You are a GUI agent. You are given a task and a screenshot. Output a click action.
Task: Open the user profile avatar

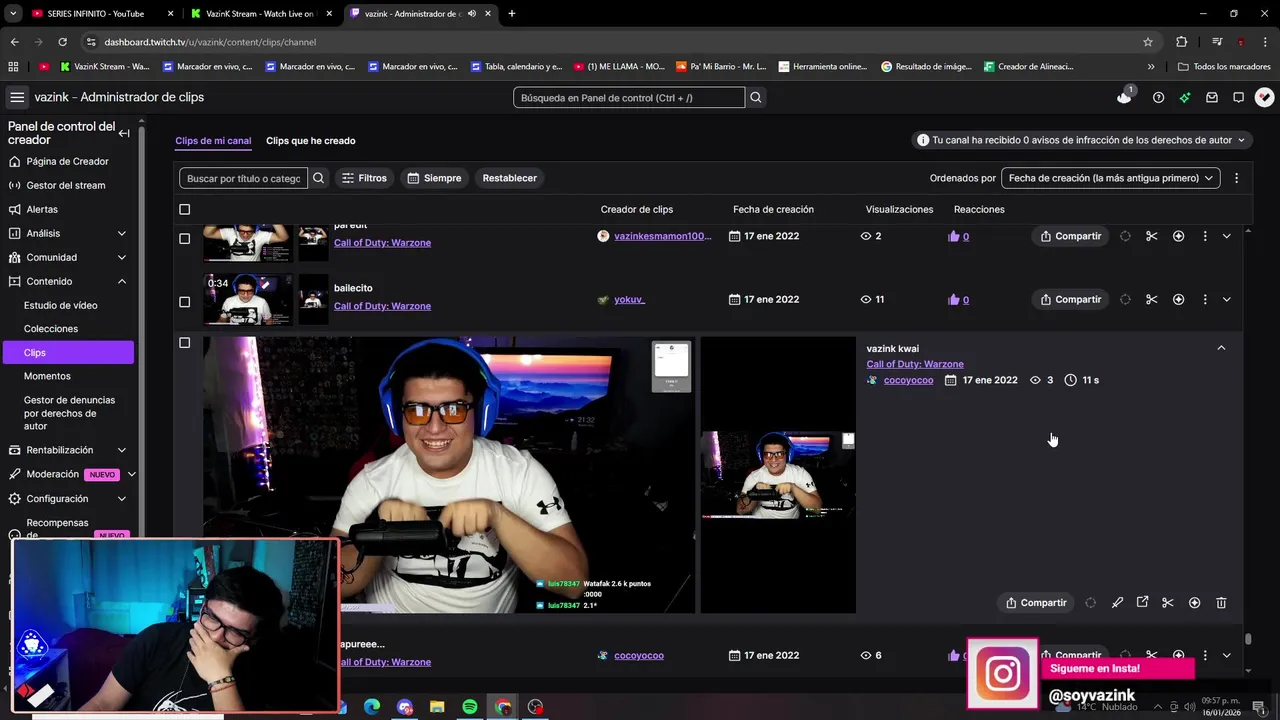click(x=1264, y=97)
